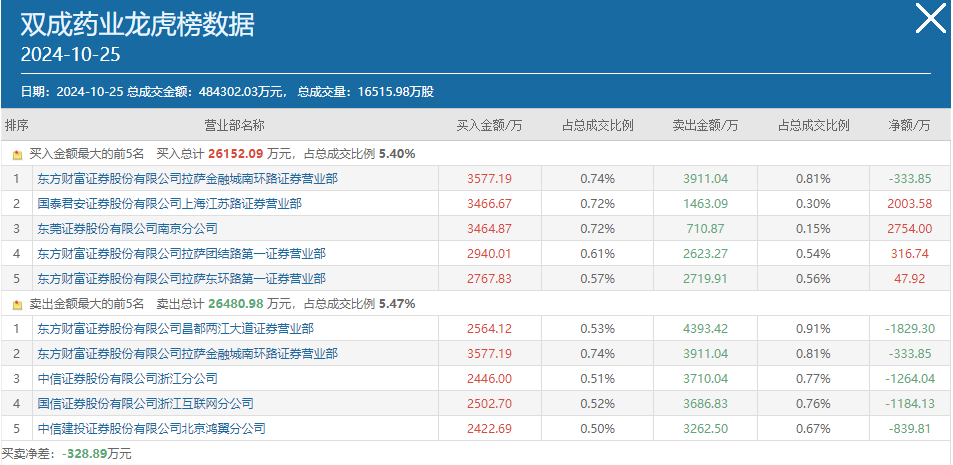Click net amount -1829.30
Viewport: 953px width, 465px height.
[x=909, y=328]
